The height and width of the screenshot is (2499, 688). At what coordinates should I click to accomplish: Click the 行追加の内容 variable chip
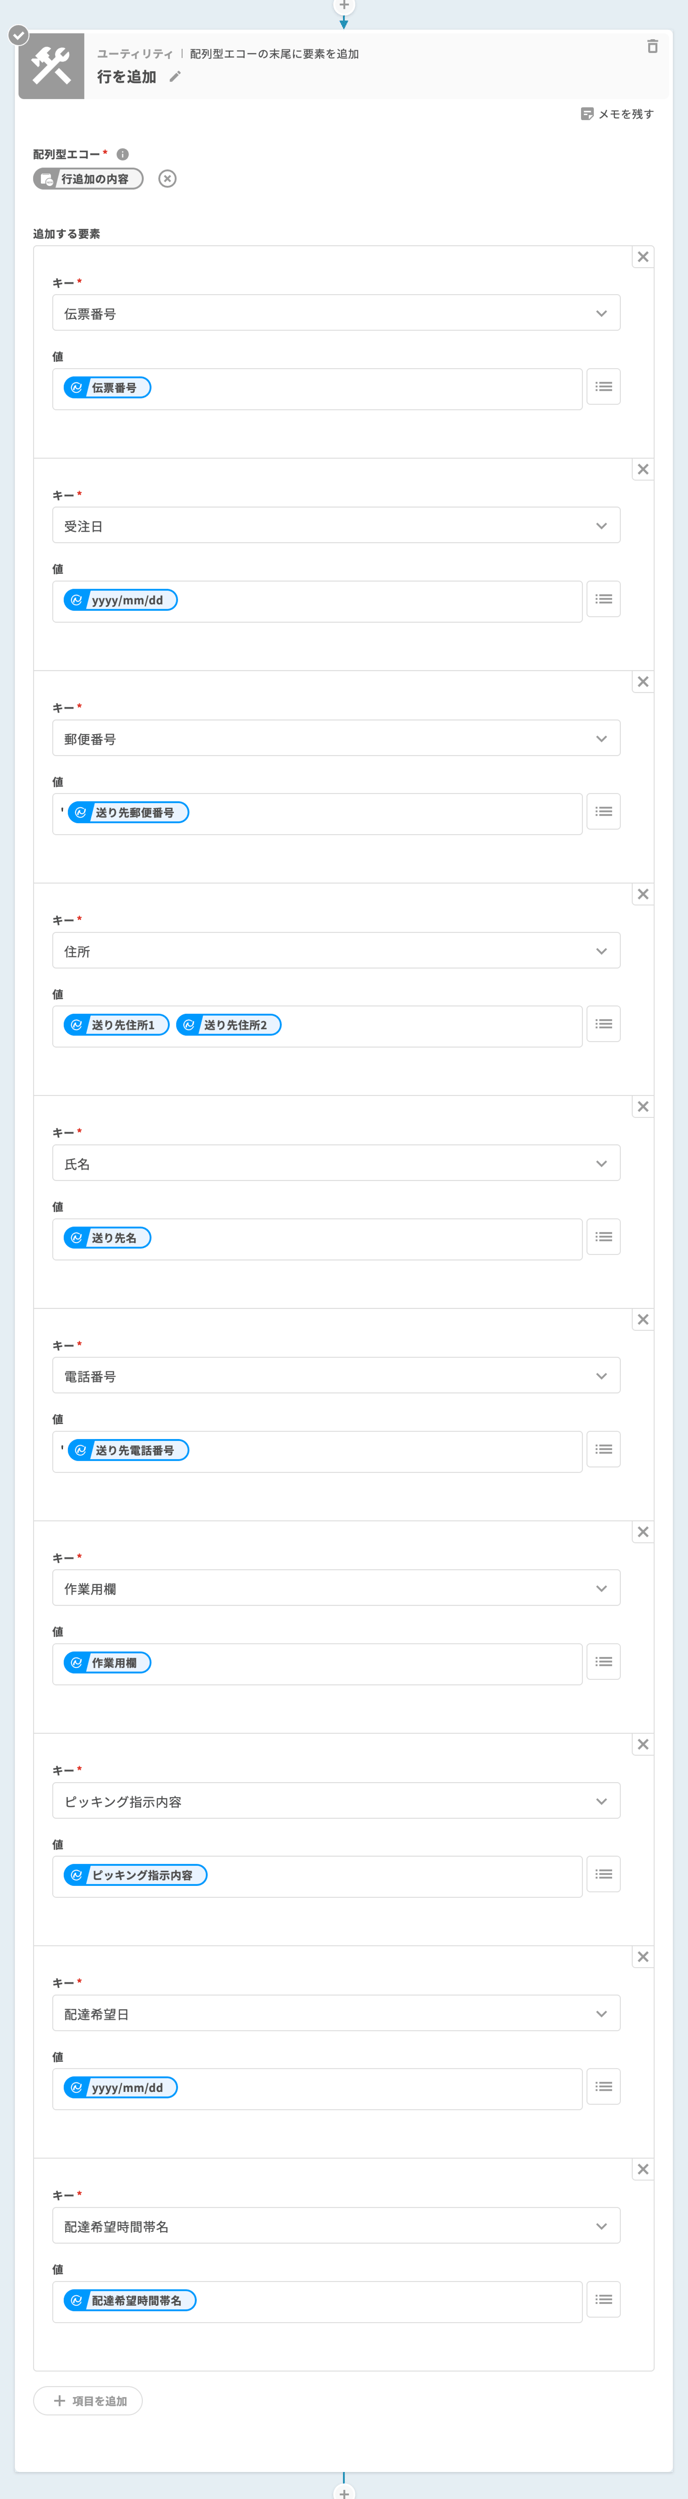pyautogui.click(x=88, y=179)
